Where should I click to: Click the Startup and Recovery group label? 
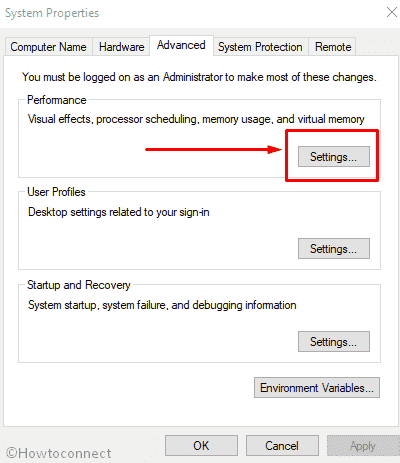point(79,285)
